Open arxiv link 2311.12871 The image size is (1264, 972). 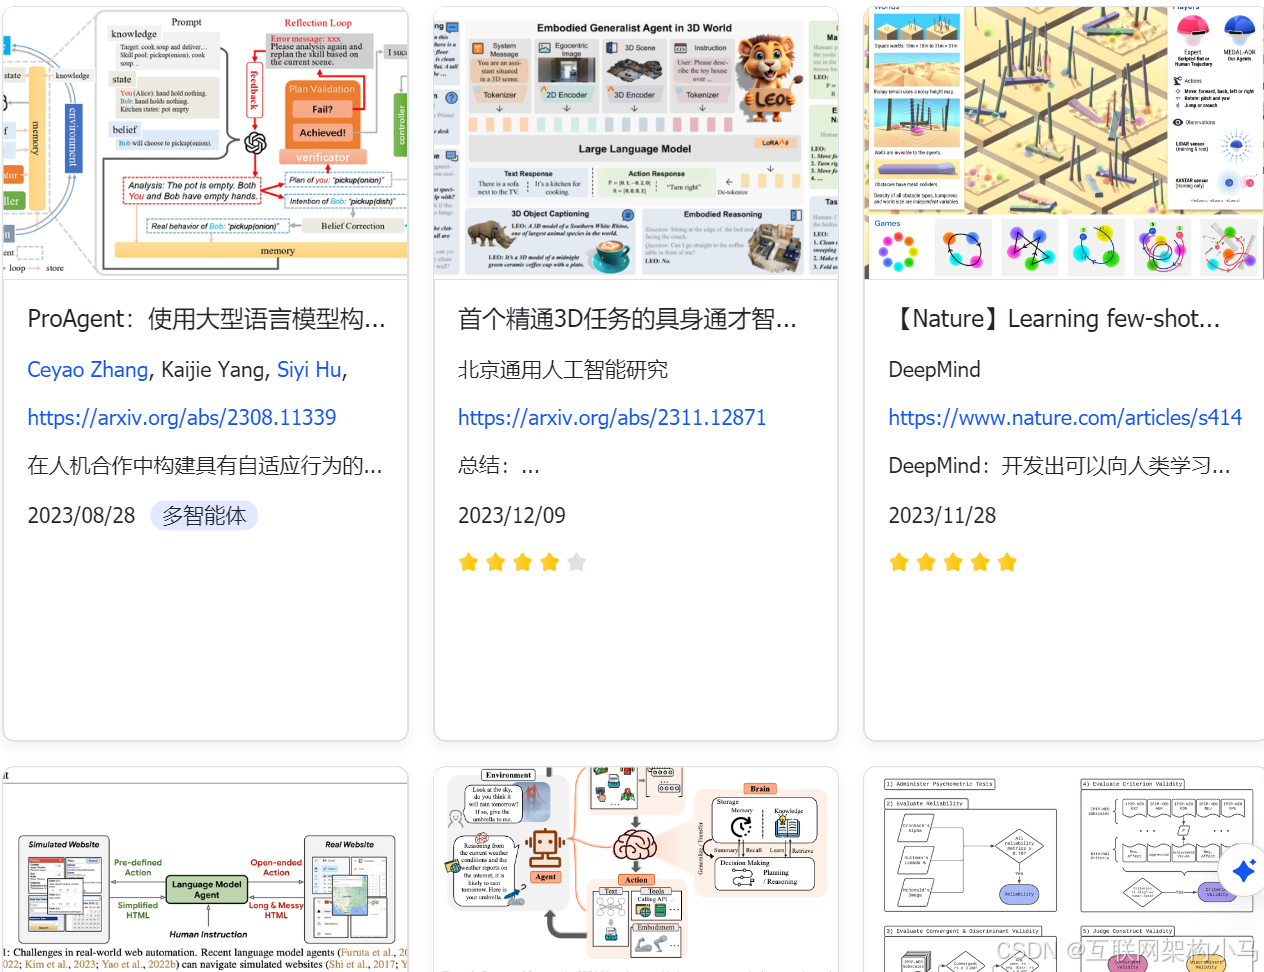tap(612, 418)
